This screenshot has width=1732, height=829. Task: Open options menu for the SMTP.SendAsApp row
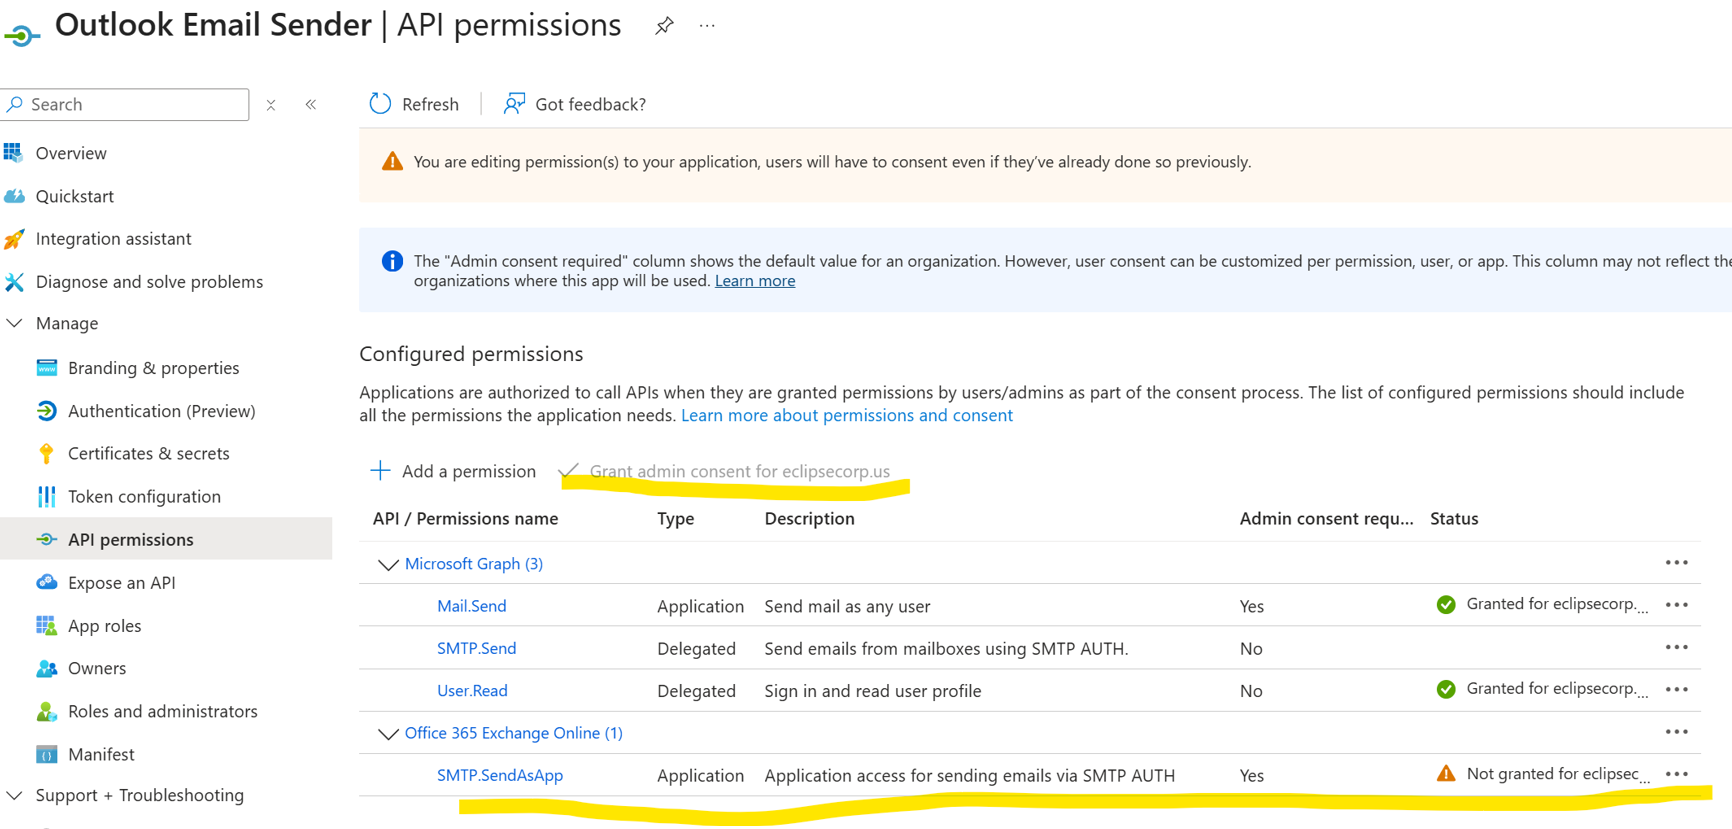(x=1676, y=774)
